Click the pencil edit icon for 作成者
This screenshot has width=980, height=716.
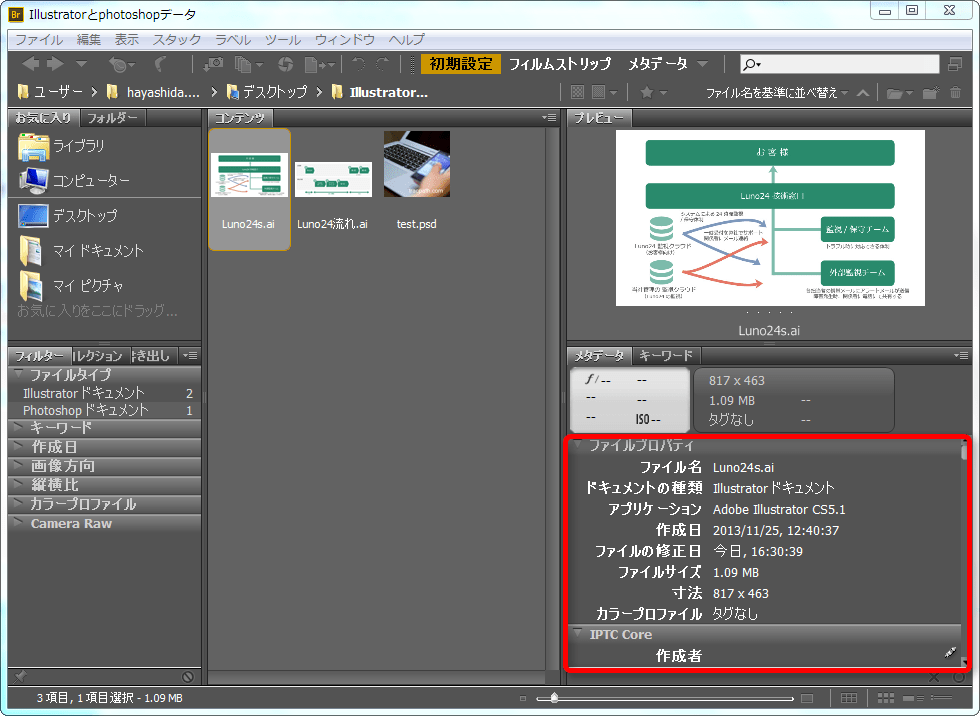pos(950,653)
